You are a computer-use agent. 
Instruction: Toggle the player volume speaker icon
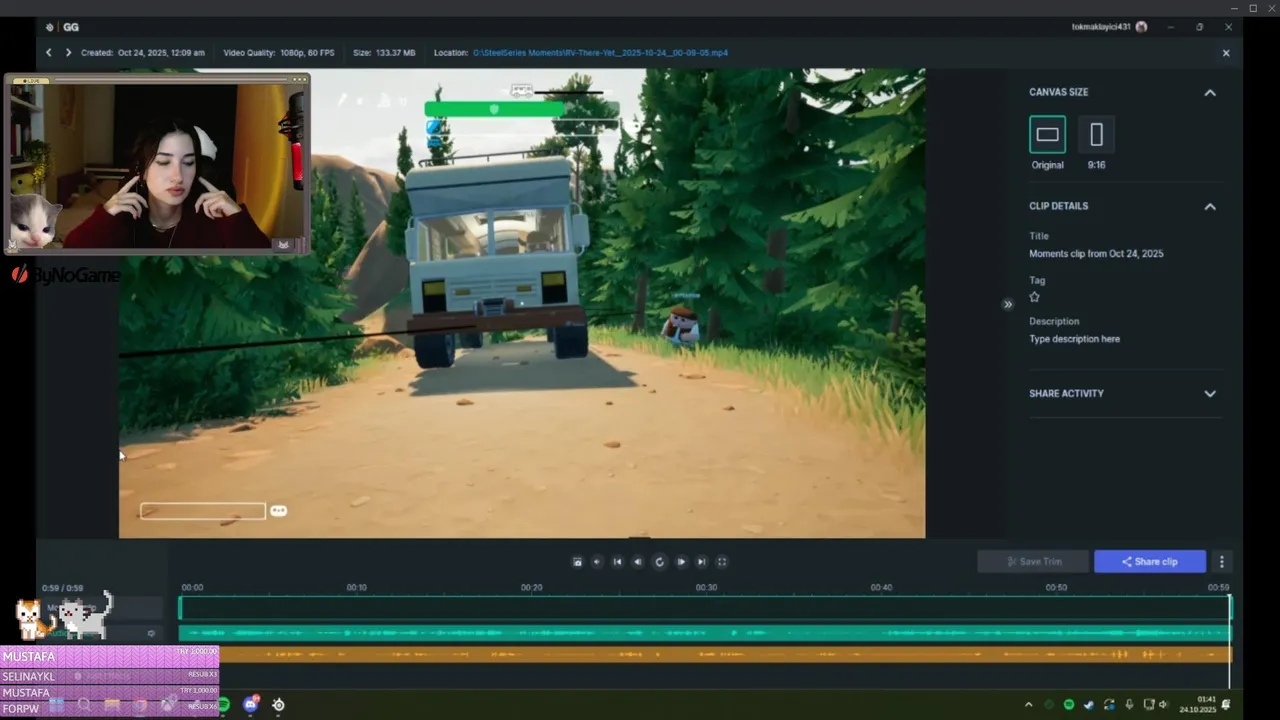pos(597,562)
